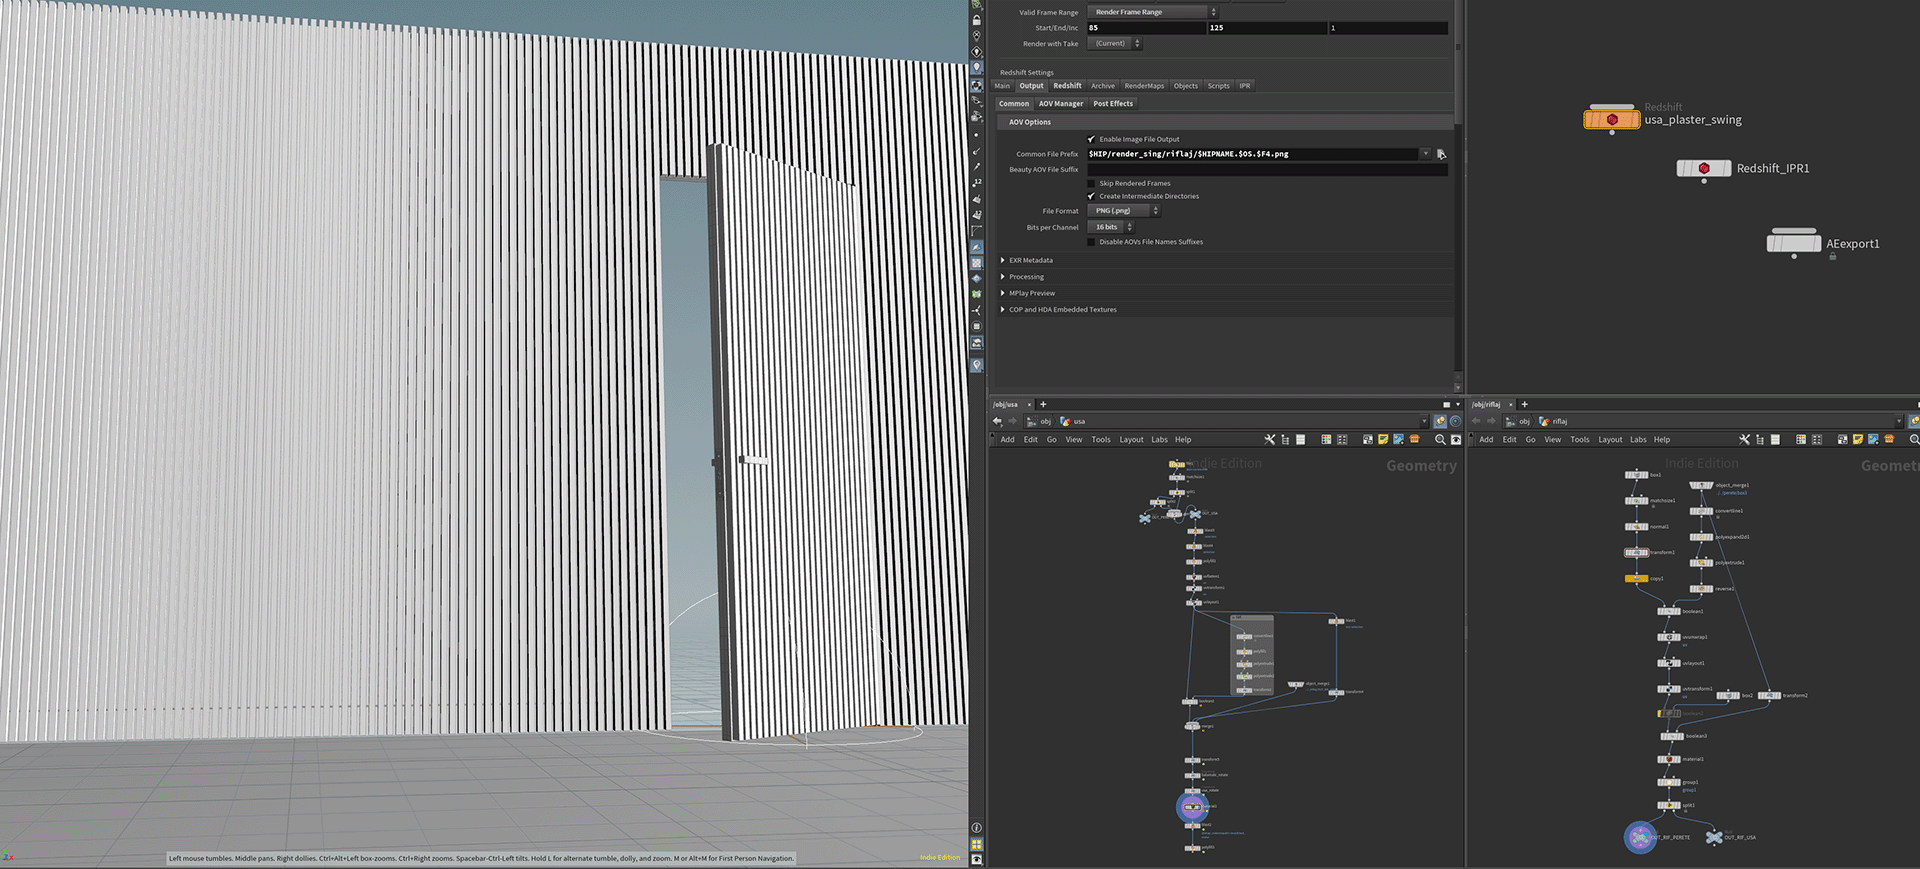Click the file chooser icon beside Common File Prefix

pyautogui.click(x=1441, y=154)
